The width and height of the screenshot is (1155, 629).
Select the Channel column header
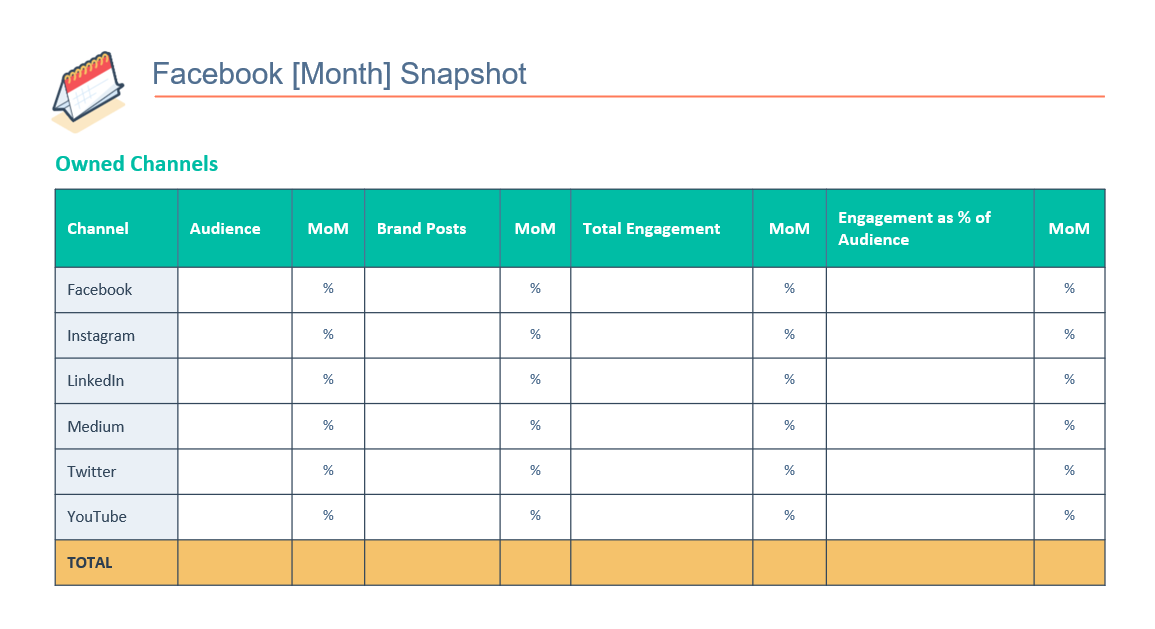98,228
